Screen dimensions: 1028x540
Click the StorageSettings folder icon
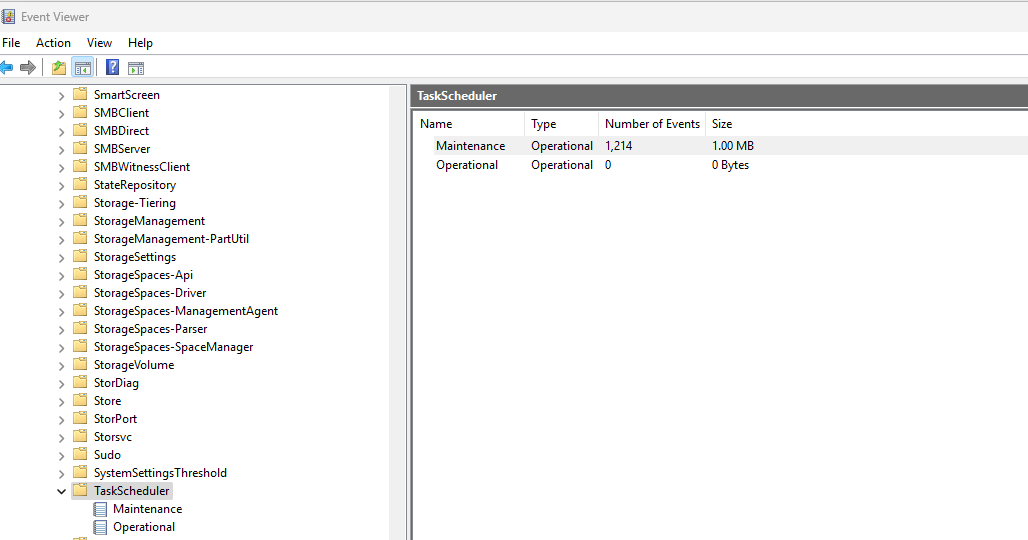click(x=80, y=256)
